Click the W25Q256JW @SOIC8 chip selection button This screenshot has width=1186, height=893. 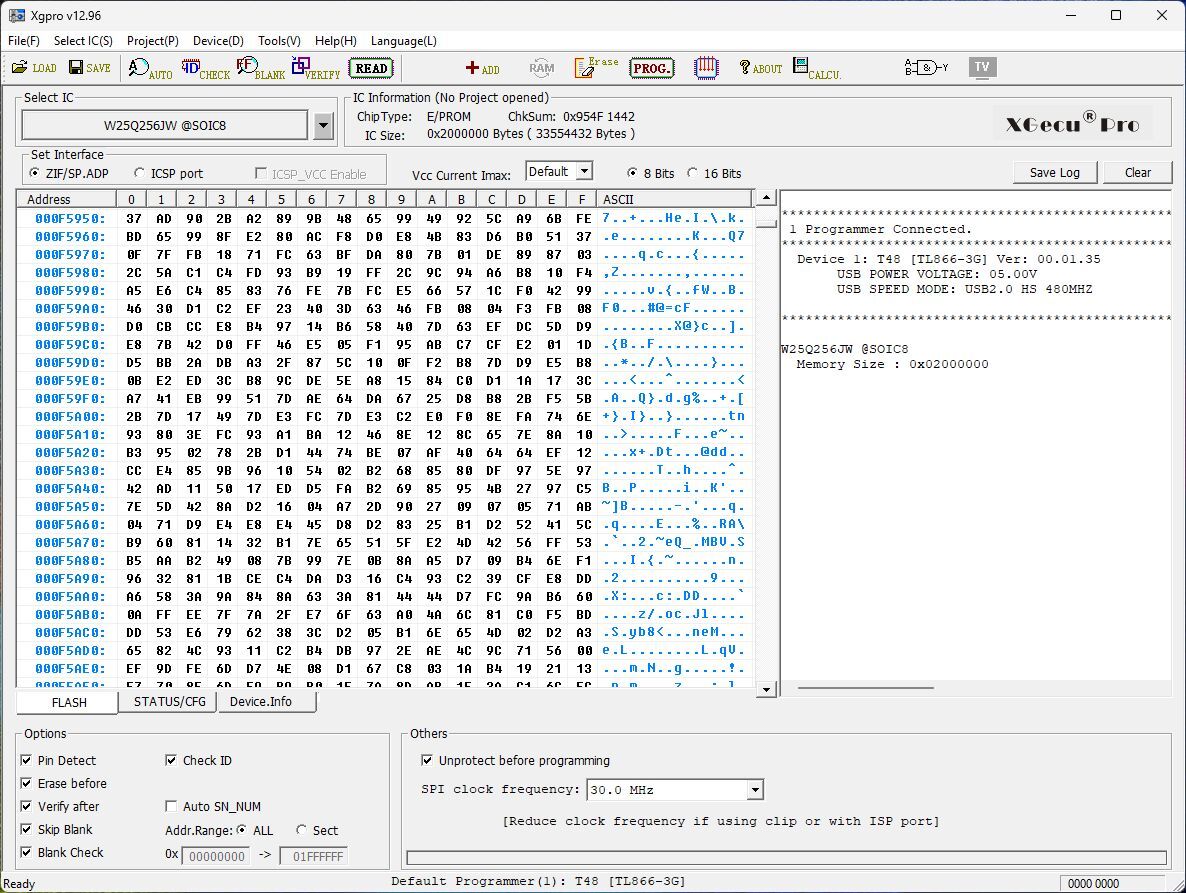point(165,126)
